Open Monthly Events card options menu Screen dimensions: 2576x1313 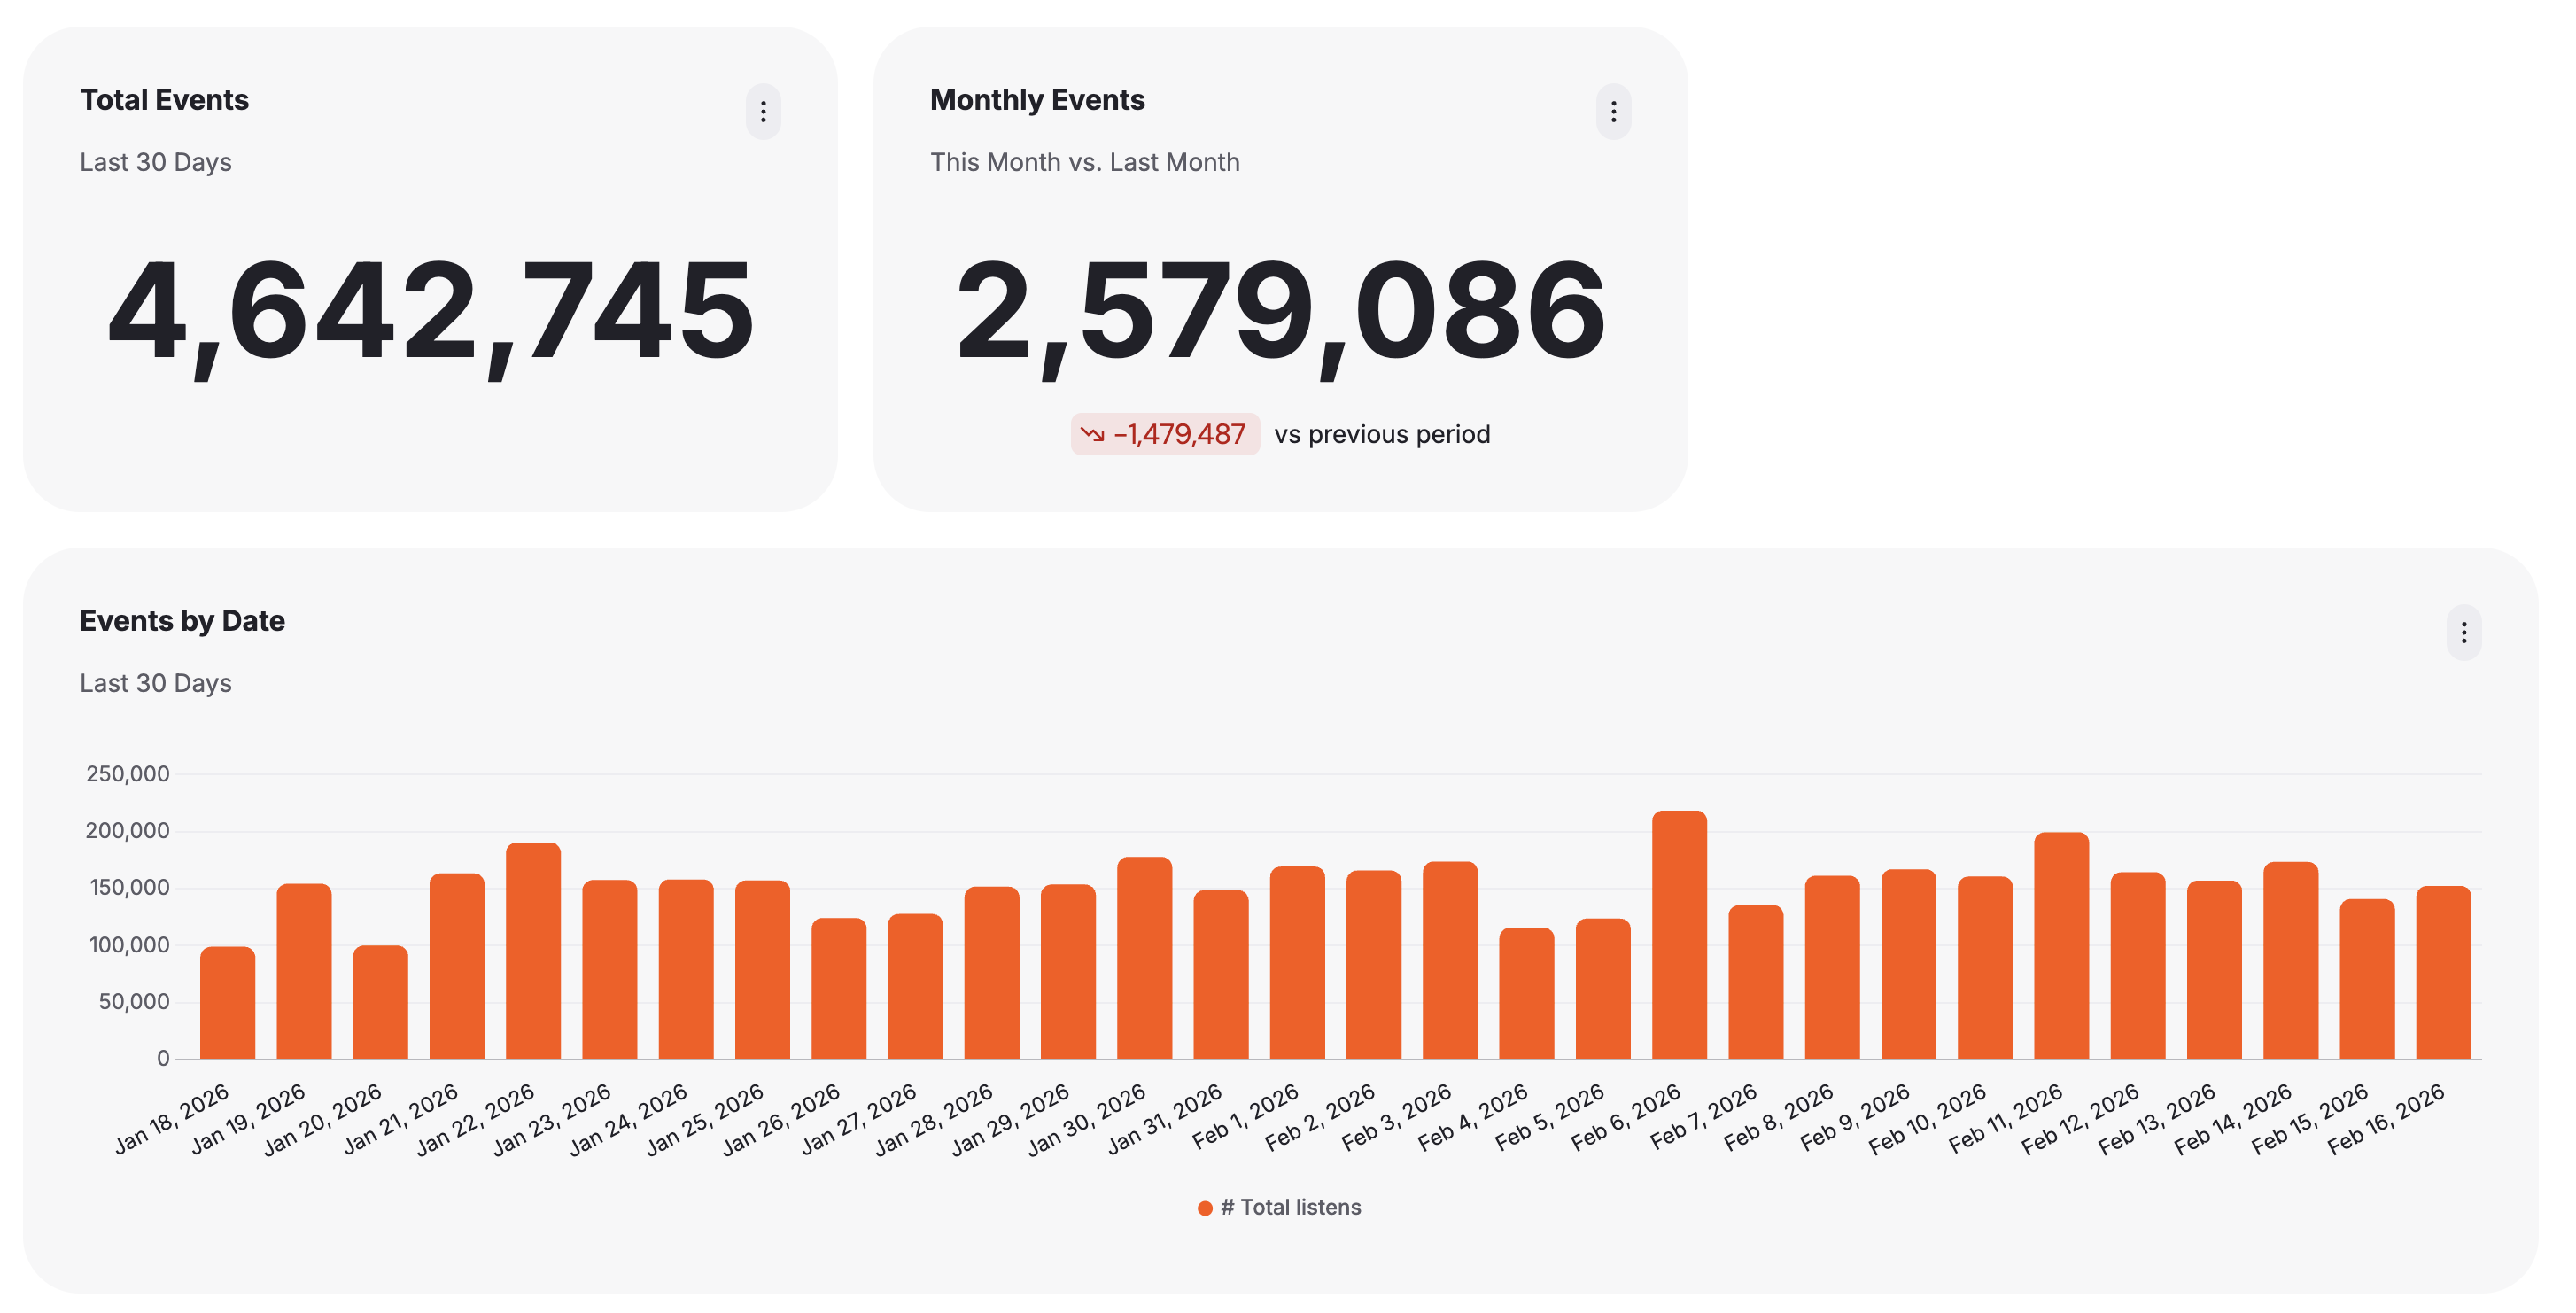[1613, 112]
